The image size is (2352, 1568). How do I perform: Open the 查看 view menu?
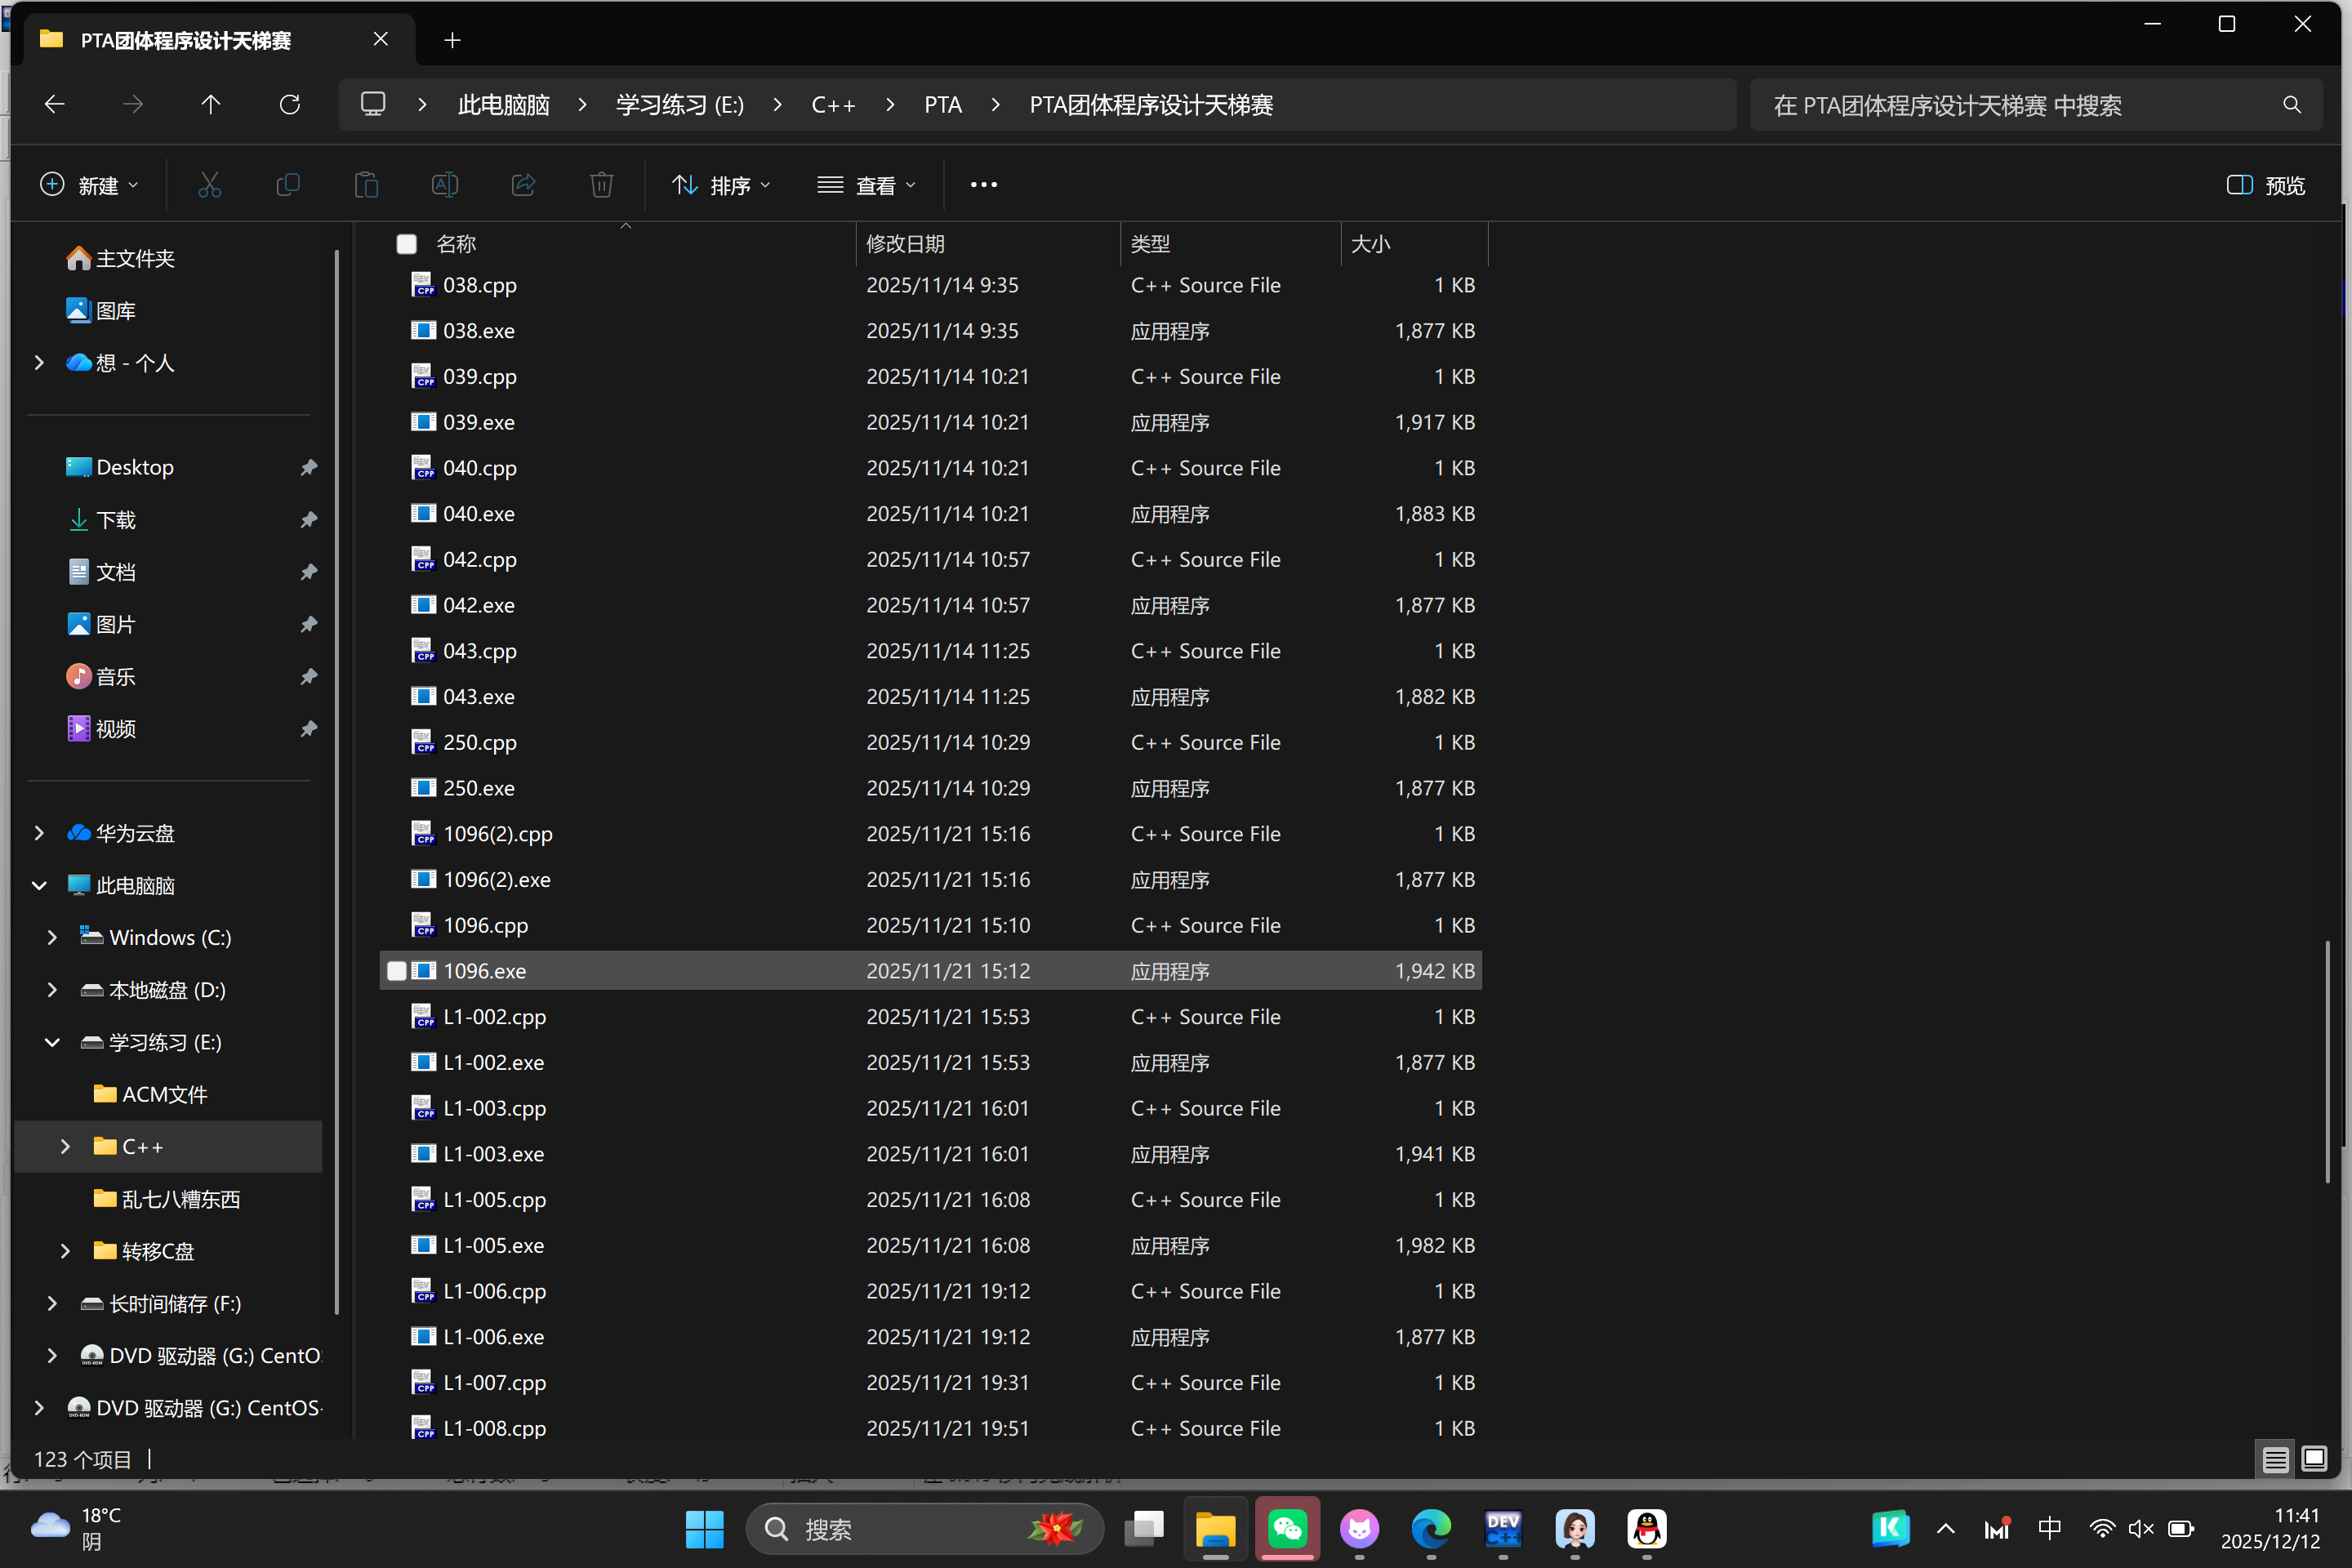(x=866, y=185)
